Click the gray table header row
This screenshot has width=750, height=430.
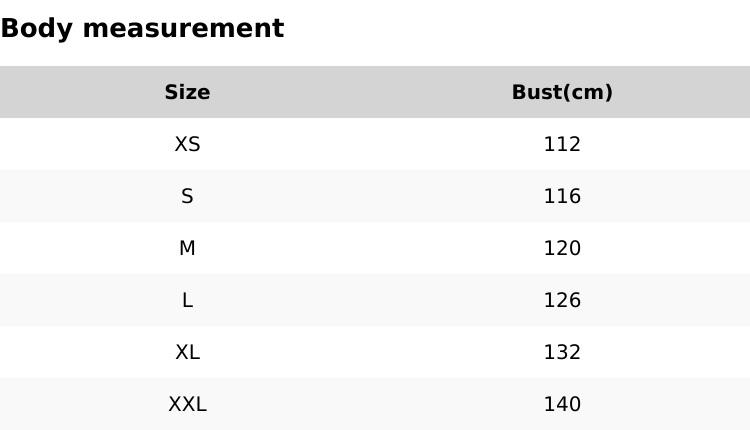[375, 92]
